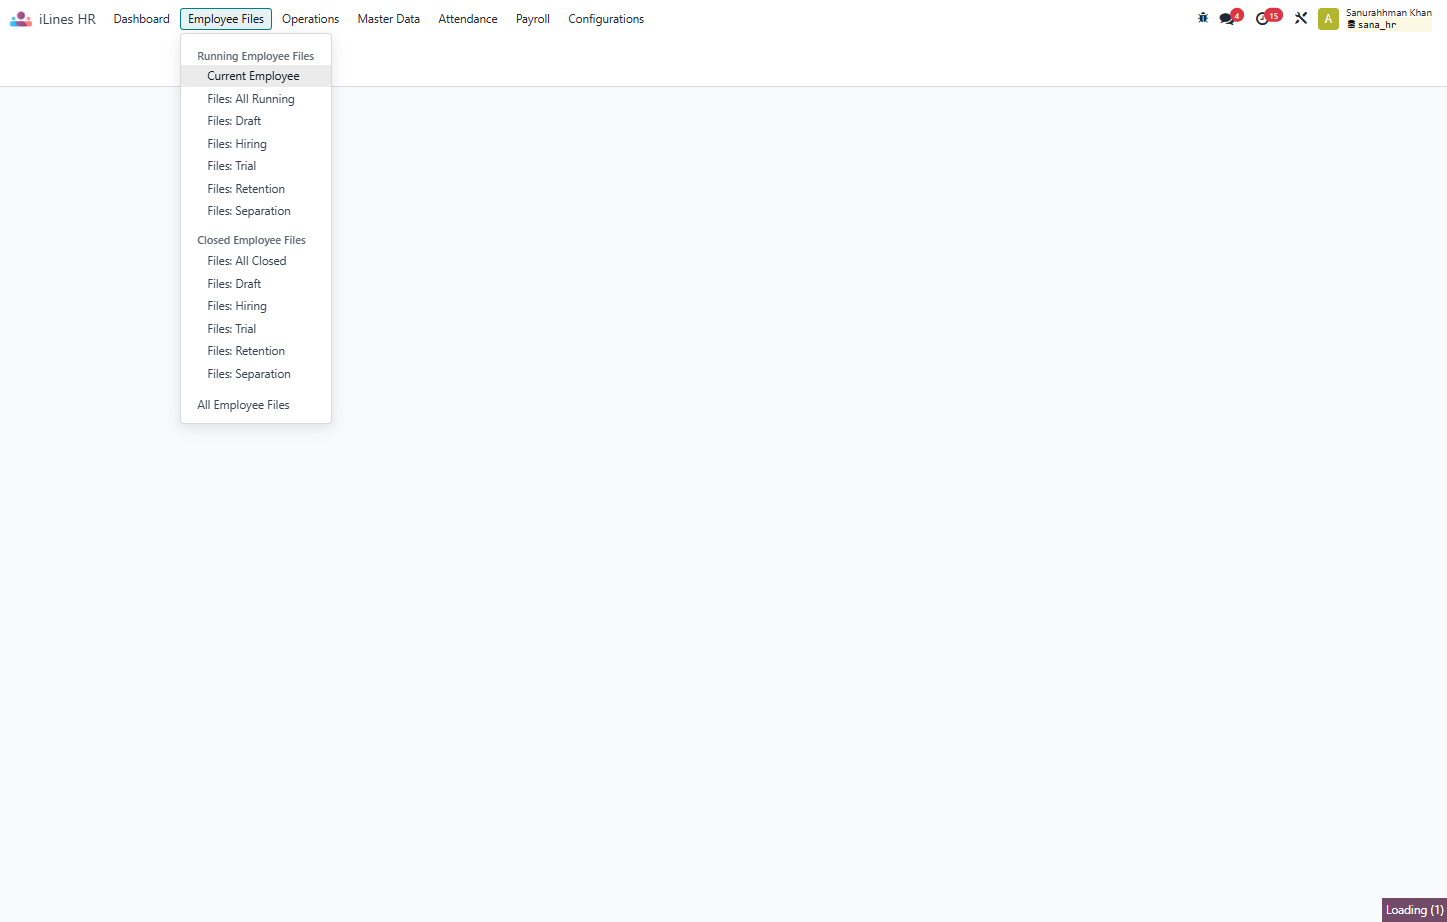Select Current Employee menu entry

coord(256,76)
